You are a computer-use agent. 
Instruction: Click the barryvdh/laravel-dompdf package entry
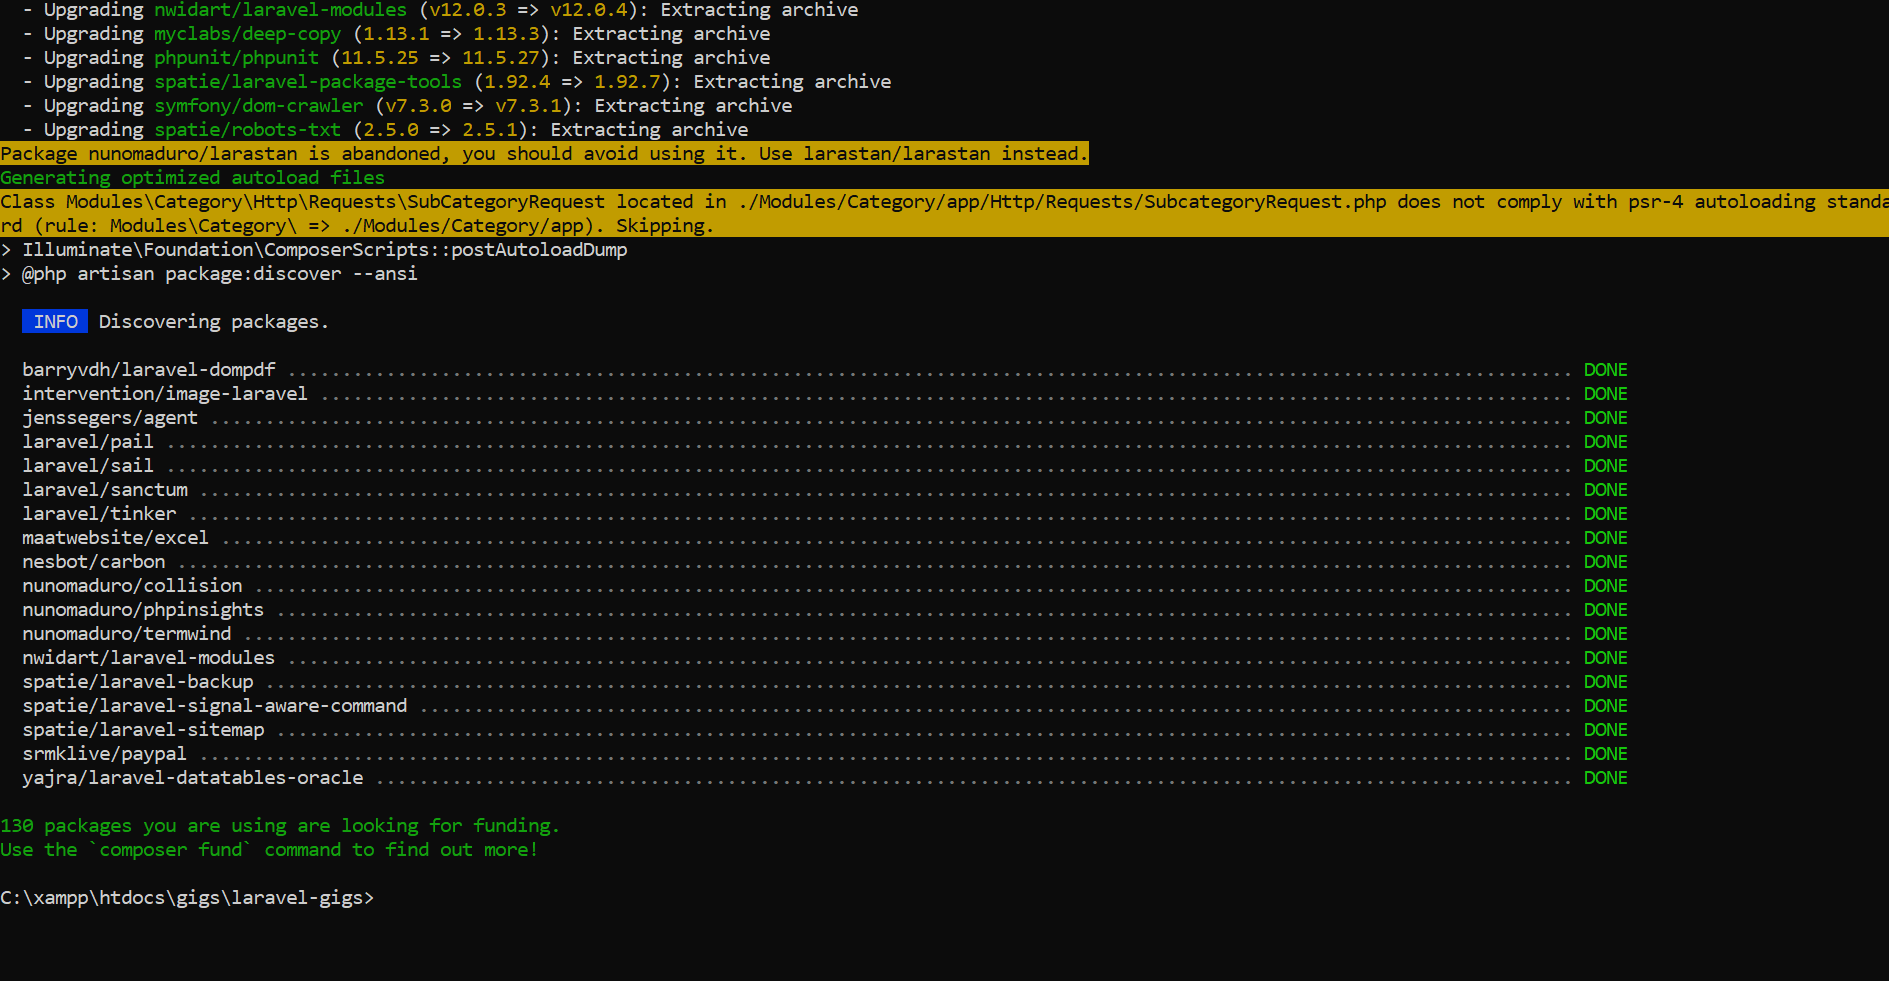[148, 369]
